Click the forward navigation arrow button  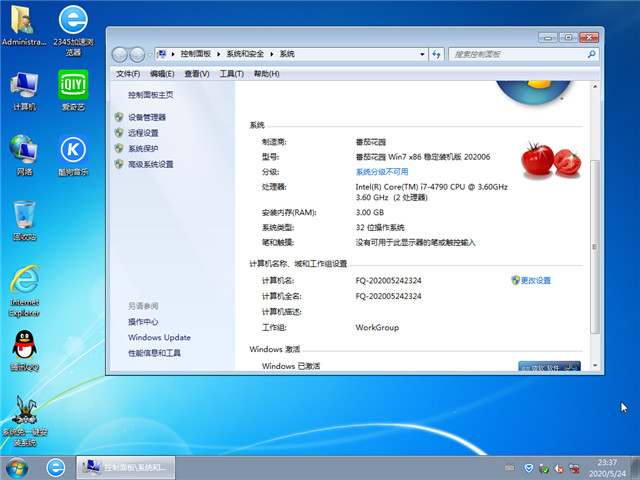point(137,54)
